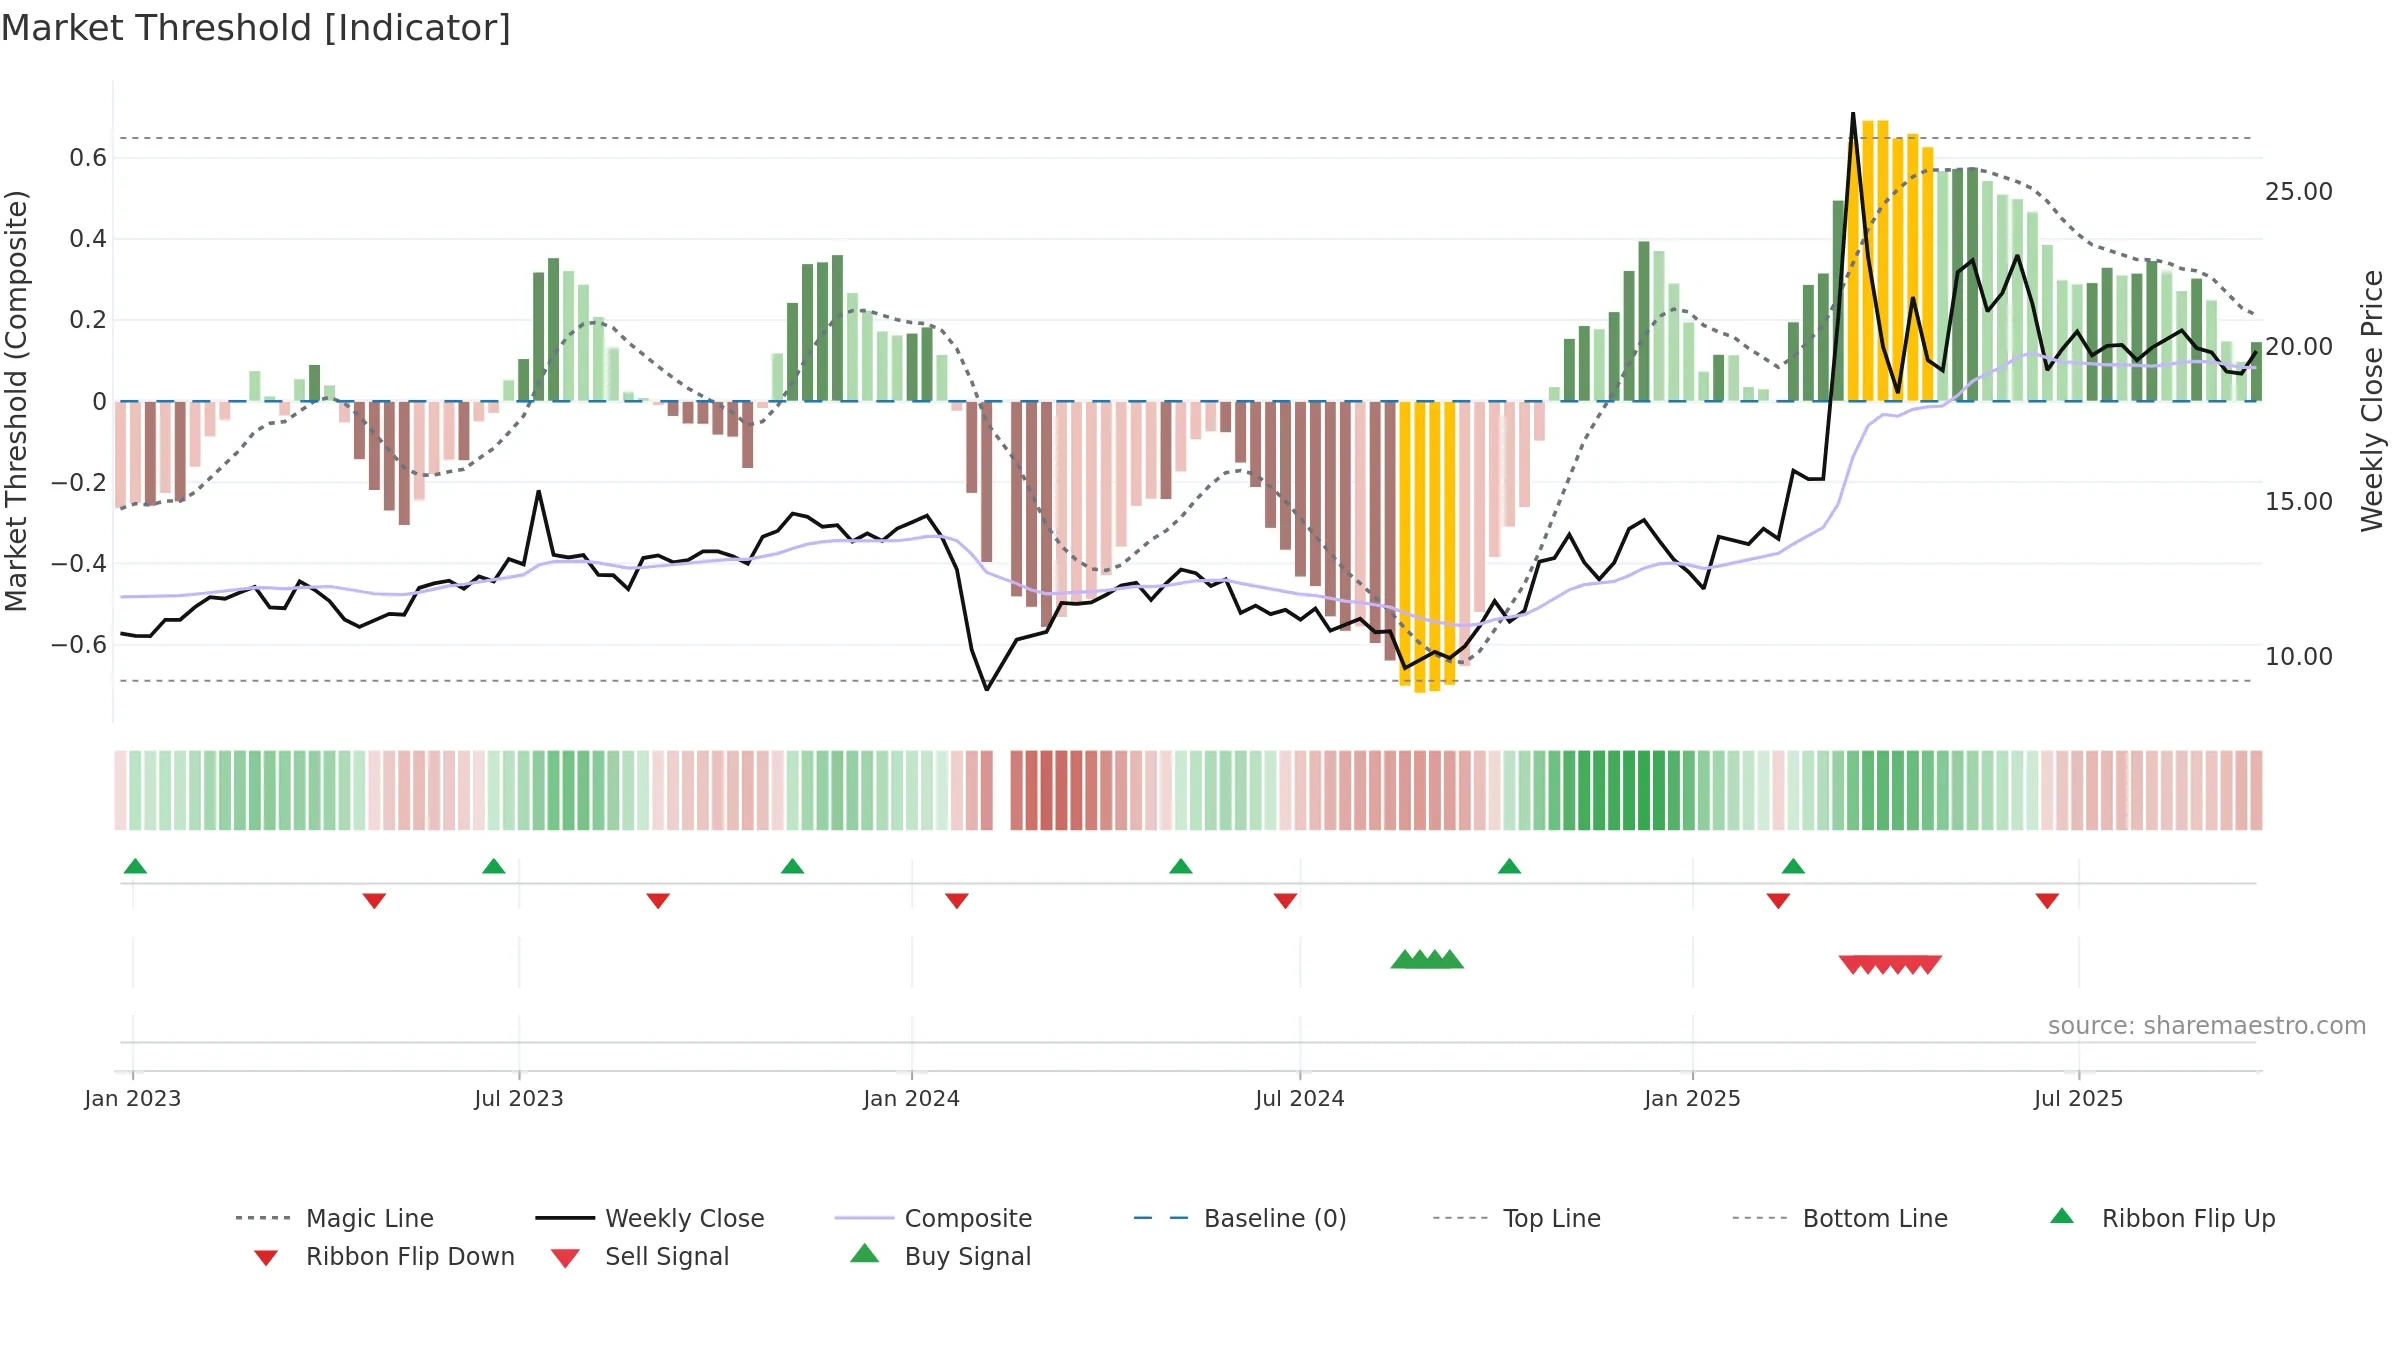Toggle the Magic Line legend entry
2400x1350 pixels.
(334, 1218)
